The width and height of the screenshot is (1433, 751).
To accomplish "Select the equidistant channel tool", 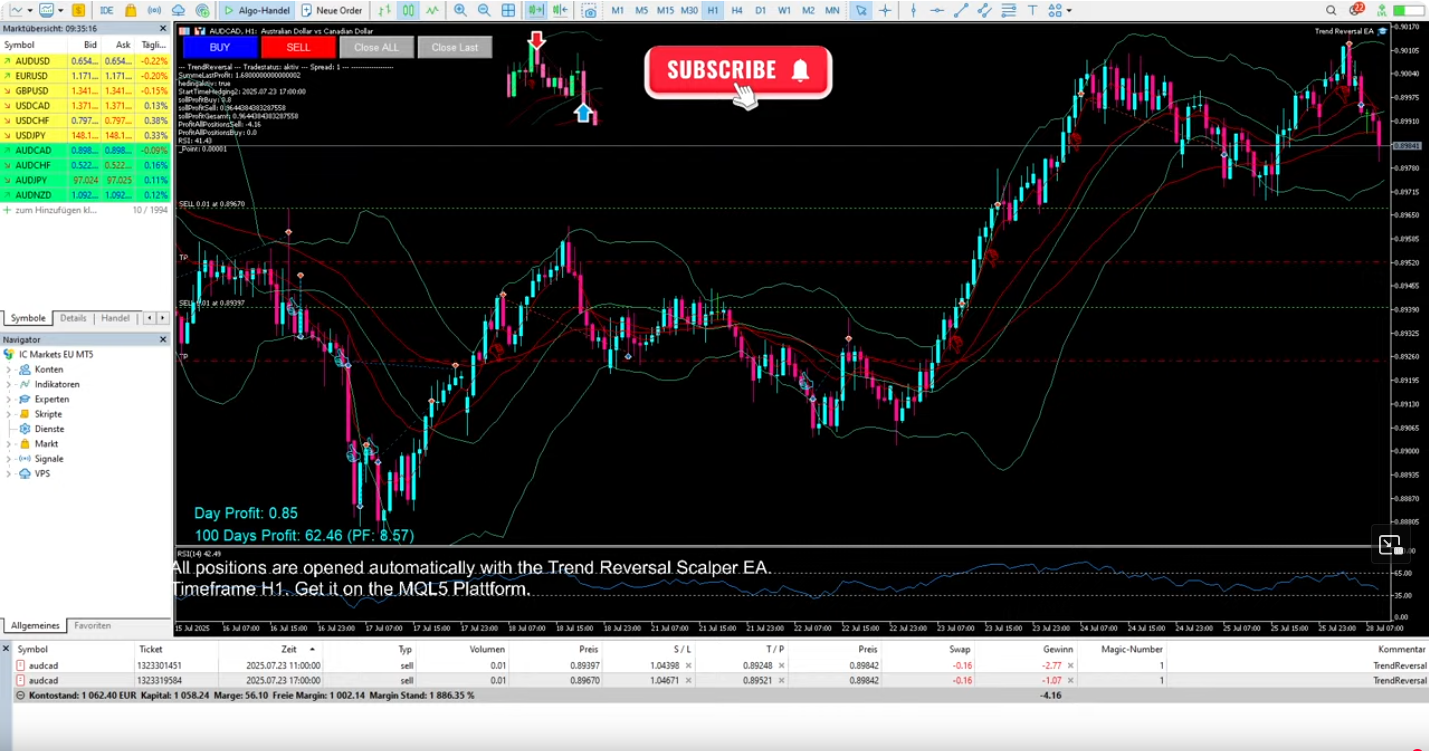I will (985, 10).
